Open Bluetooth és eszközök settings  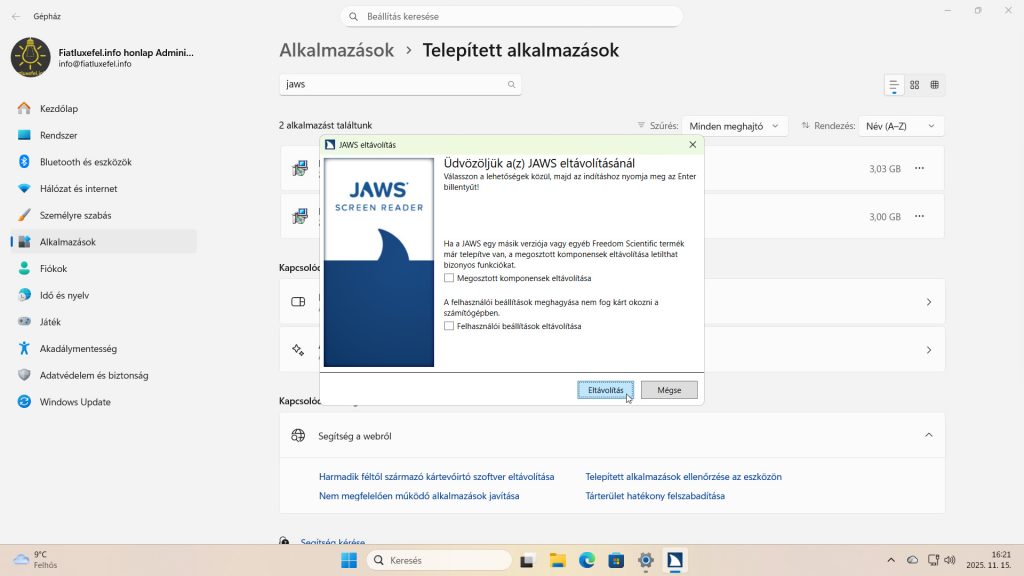click(84, 161)
